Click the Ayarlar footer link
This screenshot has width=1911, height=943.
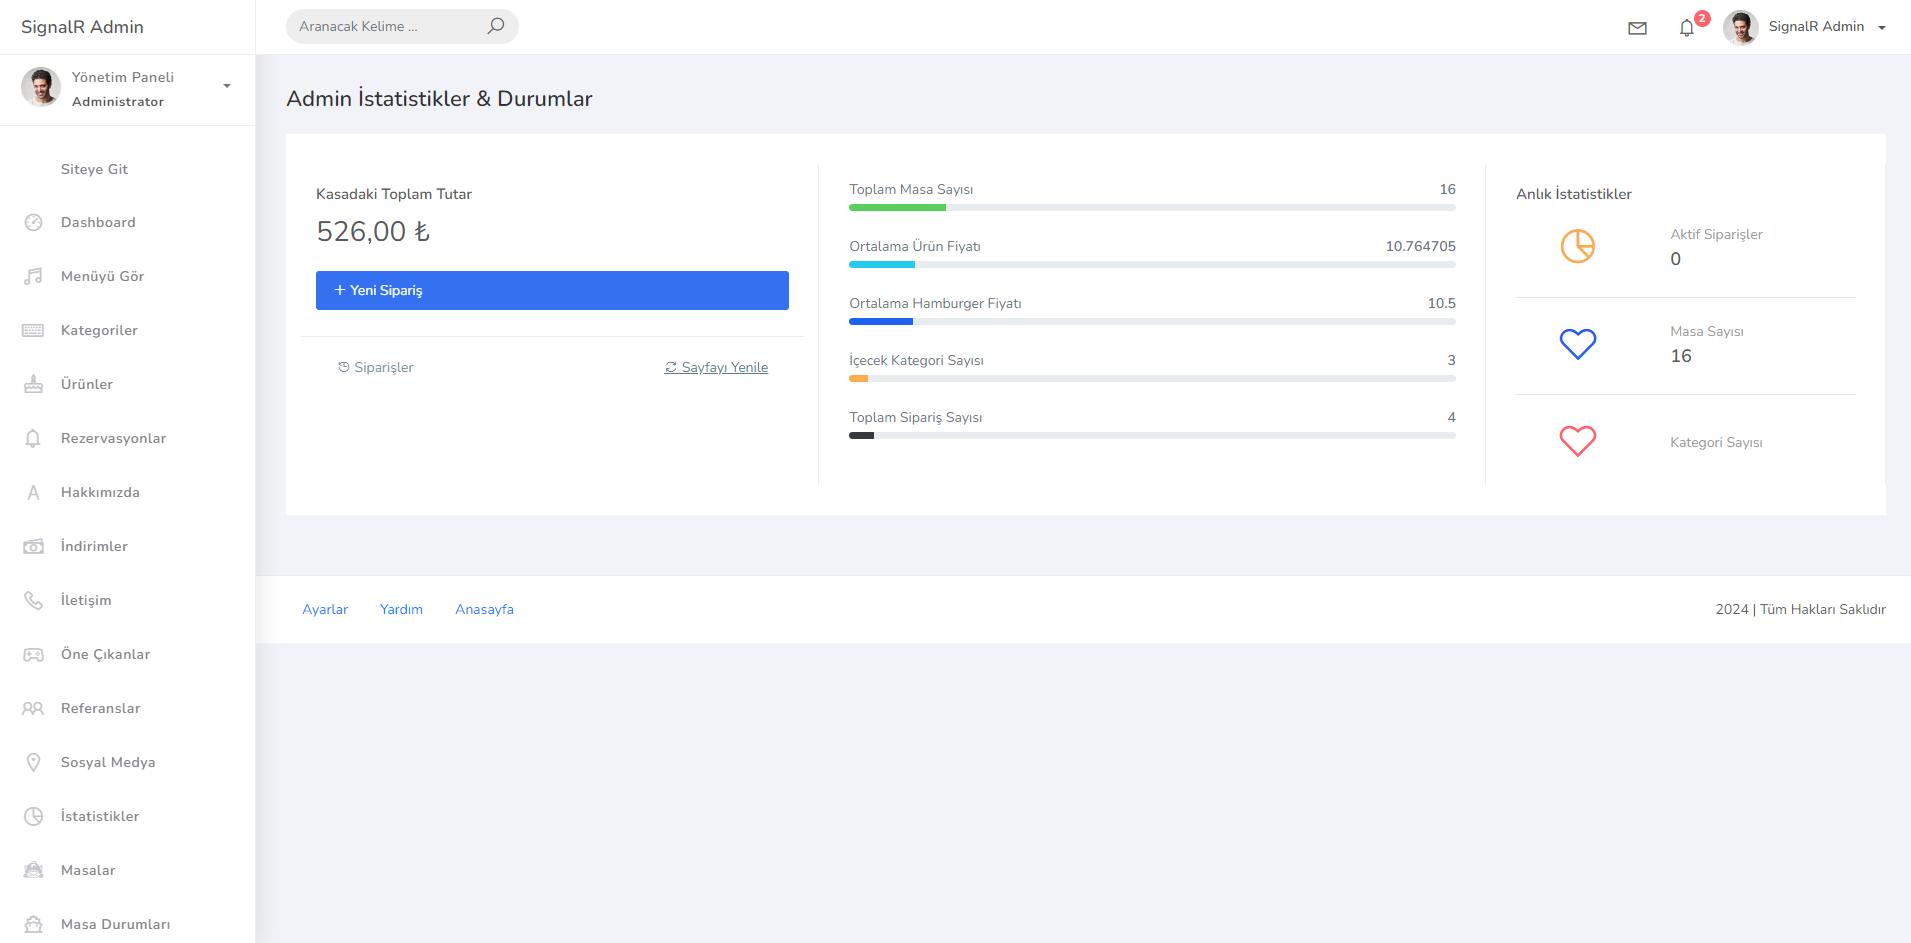click(325, 609)
